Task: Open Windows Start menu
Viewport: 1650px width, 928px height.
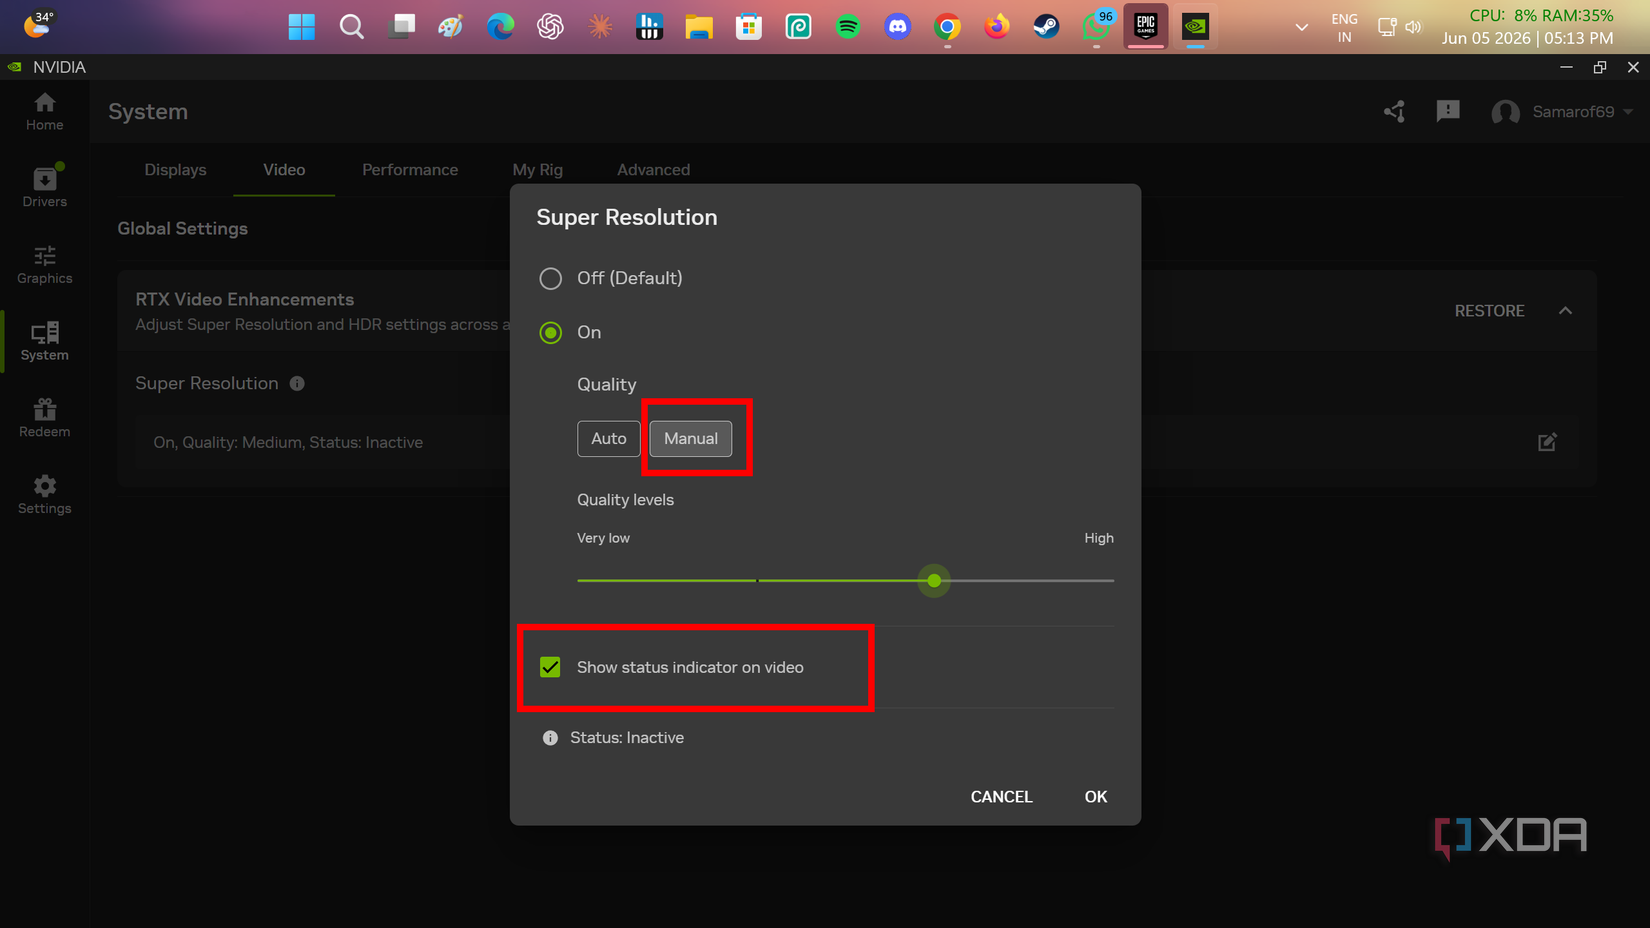Action: coord(302,26)
